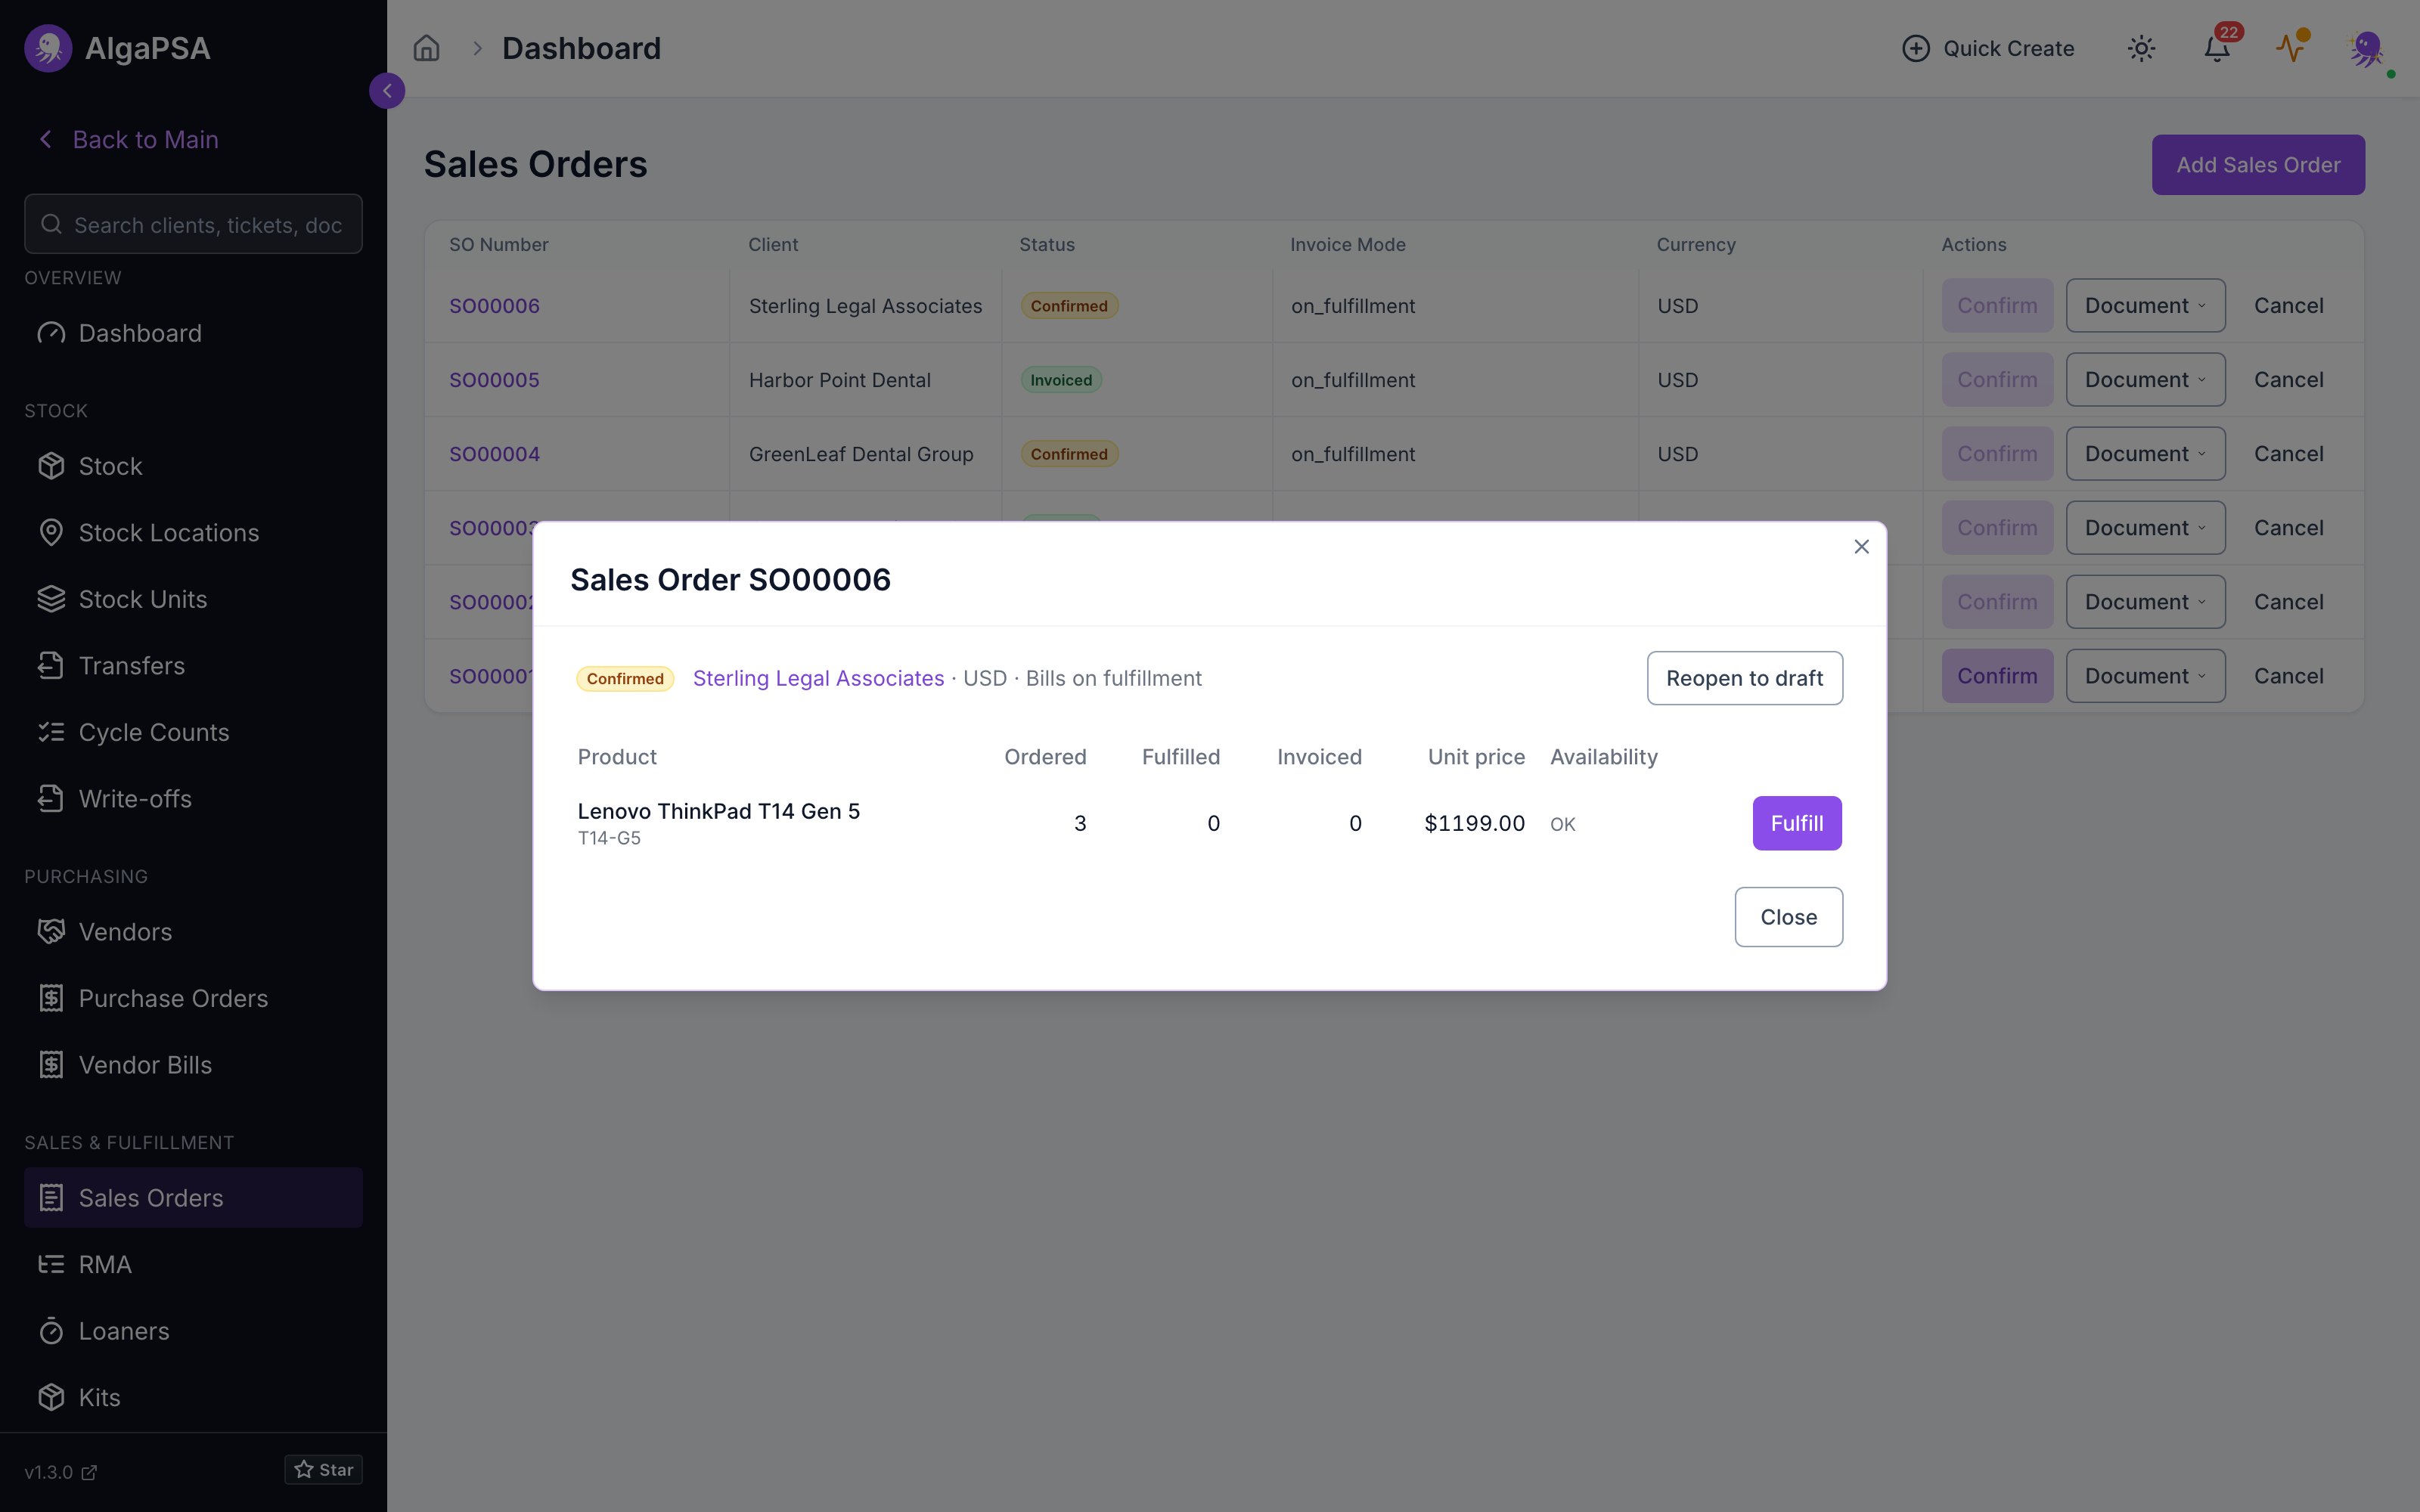Expand the Document dropdown for SO00006
This screenshot has width=2420, height=1512.
tap(2145, 306)
